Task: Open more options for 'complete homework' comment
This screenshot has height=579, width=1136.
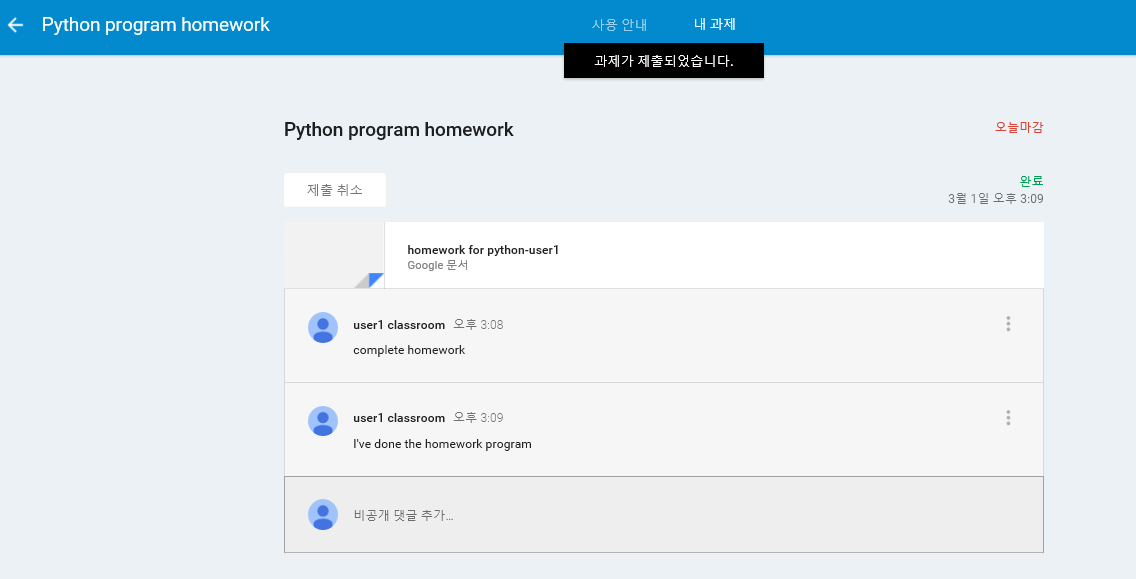Action: pos(1008,324)
